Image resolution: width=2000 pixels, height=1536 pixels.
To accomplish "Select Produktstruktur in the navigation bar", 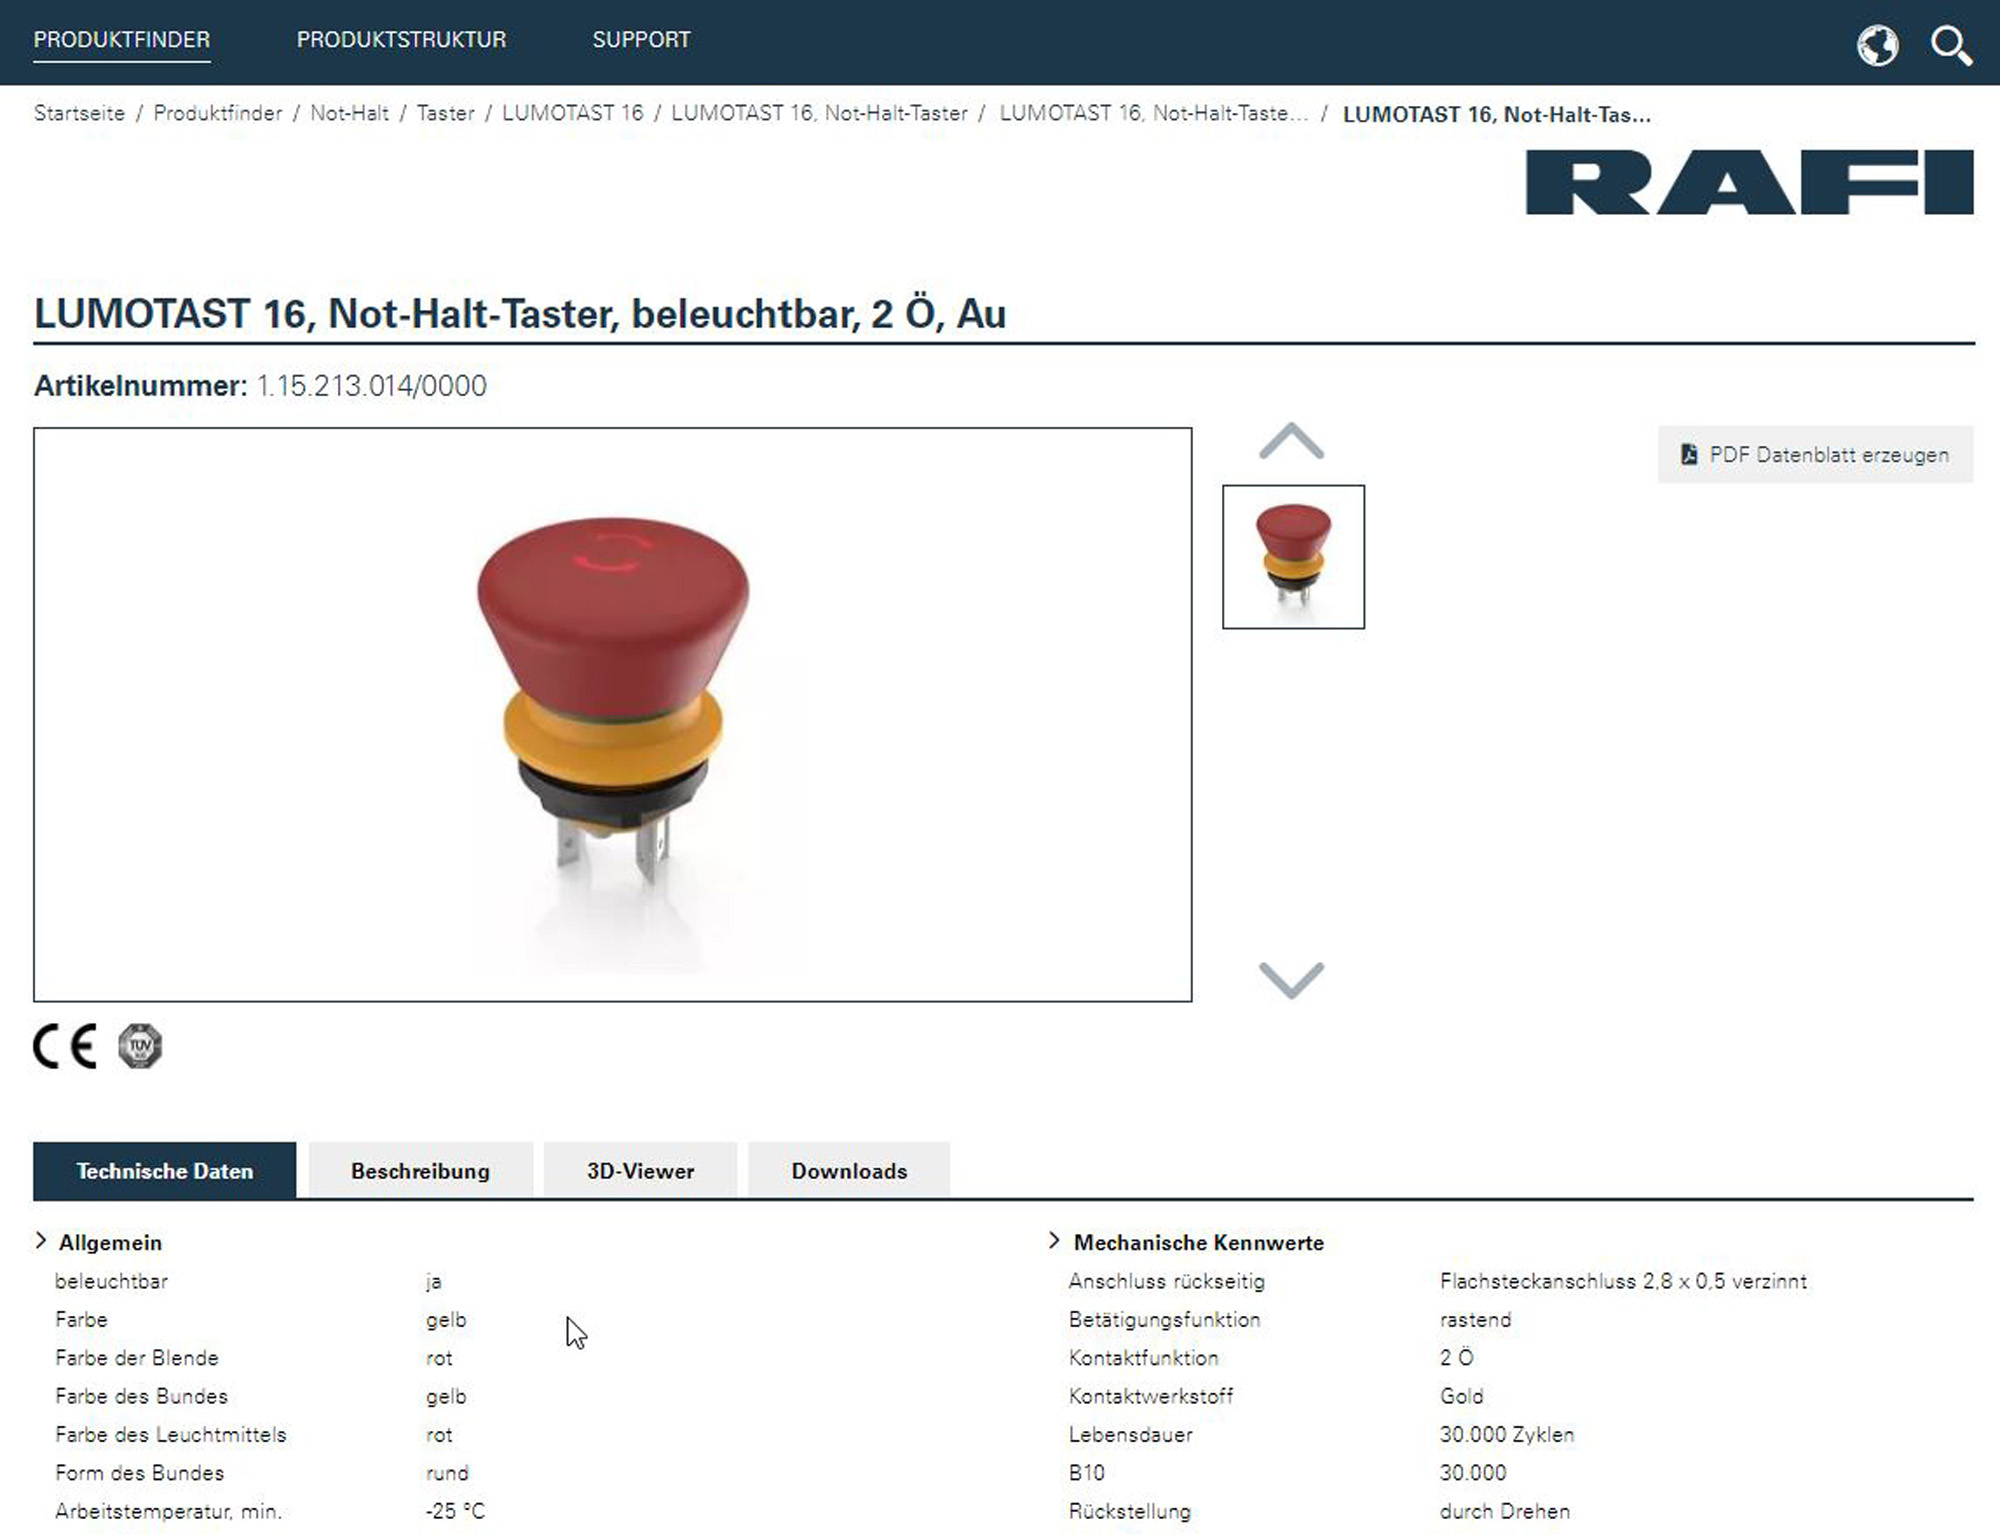I will (401, 40).
